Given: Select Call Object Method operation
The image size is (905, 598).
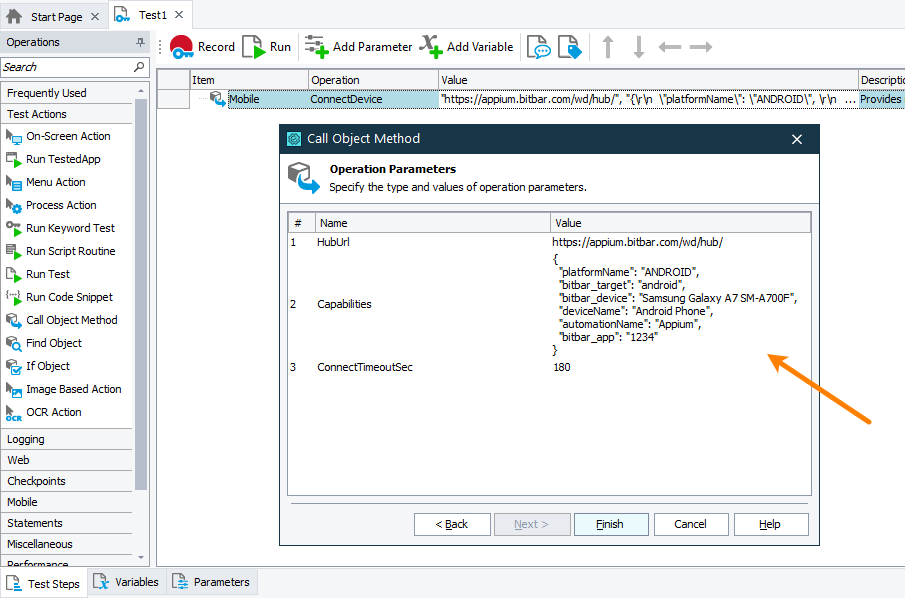Looking at the screenshot, I should [71, 320].
